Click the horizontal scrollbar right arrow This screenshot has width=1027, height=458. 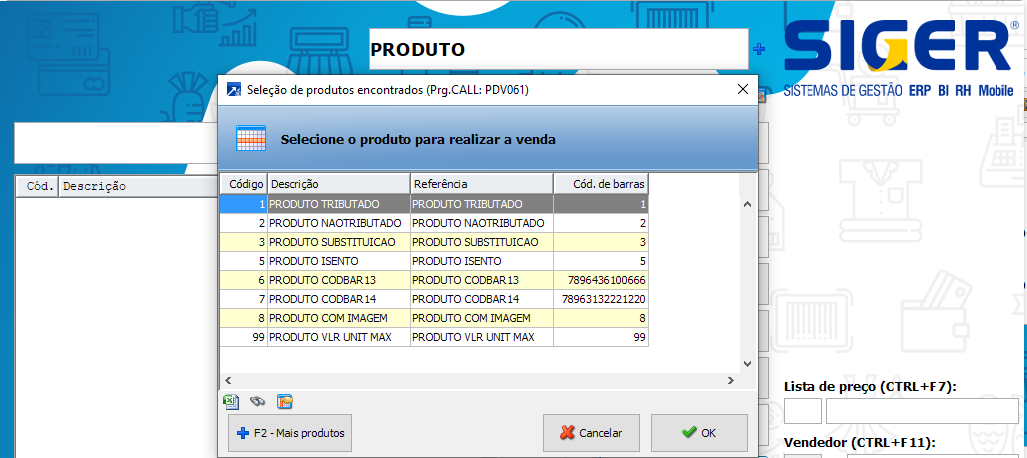coord(731,380)
